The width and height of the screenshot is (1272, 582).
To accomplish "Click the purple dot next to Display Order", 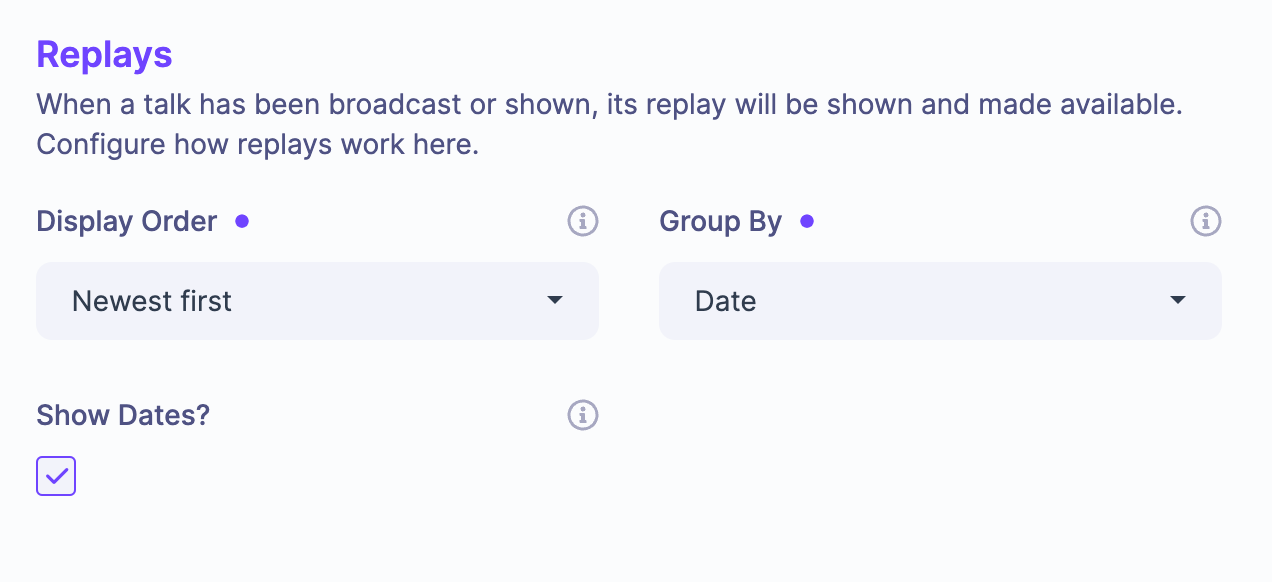I will coord(241,221).
